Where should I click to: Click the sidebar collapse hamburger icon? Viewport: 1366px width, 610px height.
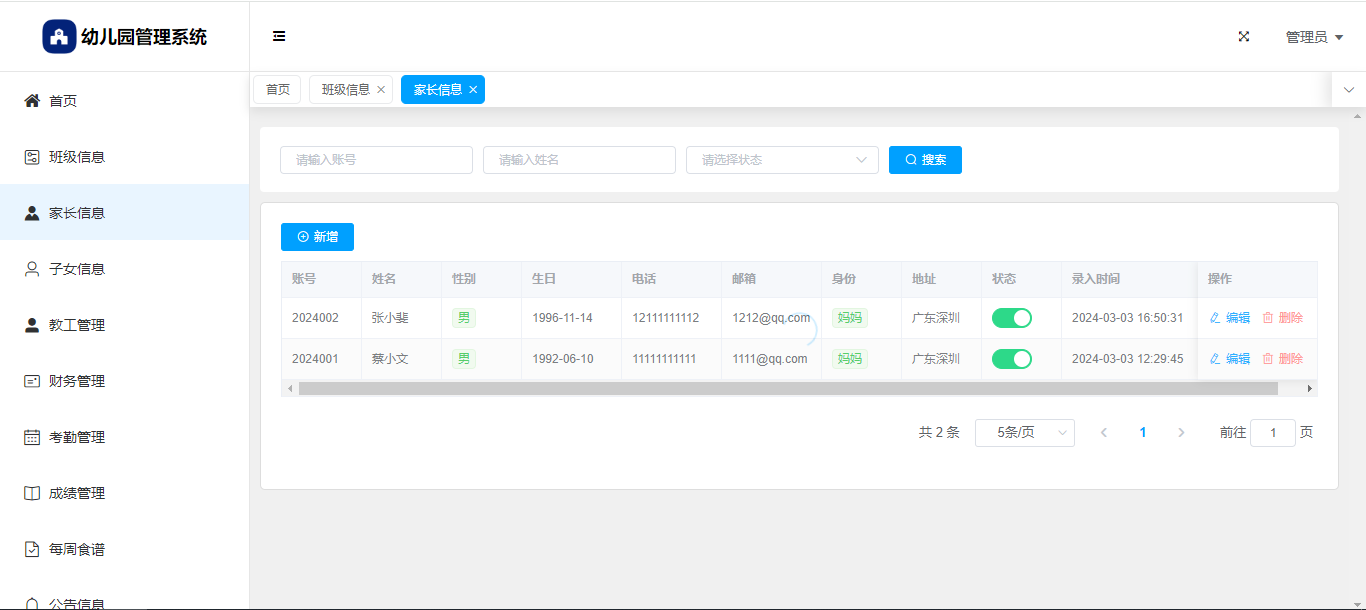coord(279,37)
